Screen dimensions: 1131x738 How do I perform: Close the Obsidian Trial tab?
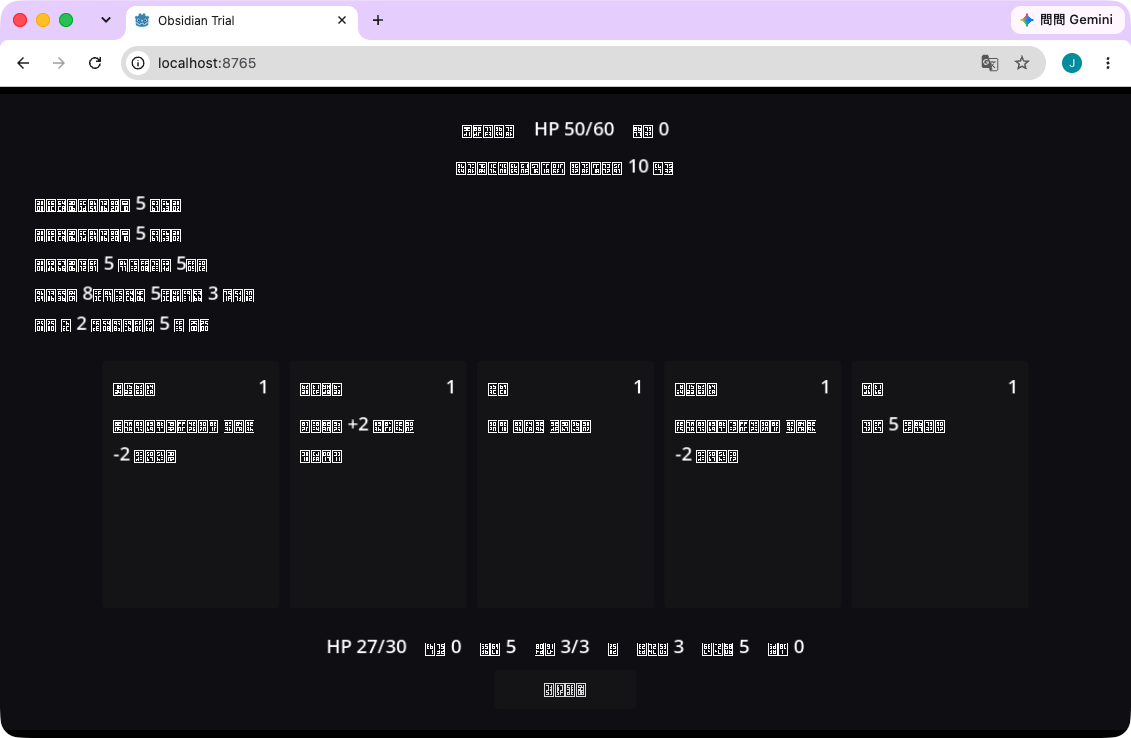[342, 20]
